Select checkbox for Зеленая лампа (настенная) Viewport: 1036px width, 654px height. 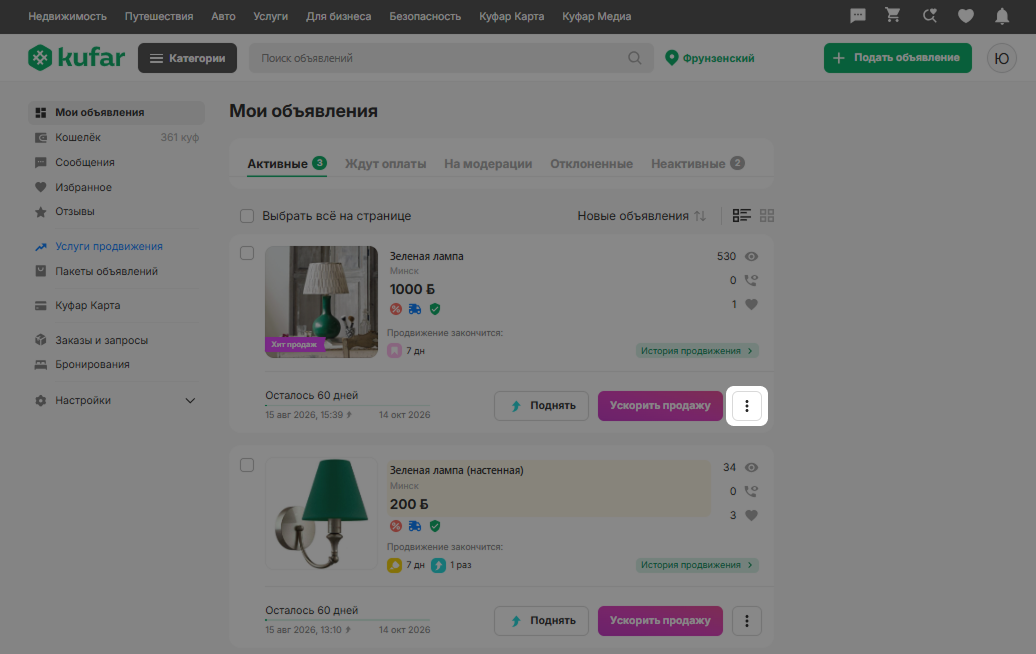(247, 465)
